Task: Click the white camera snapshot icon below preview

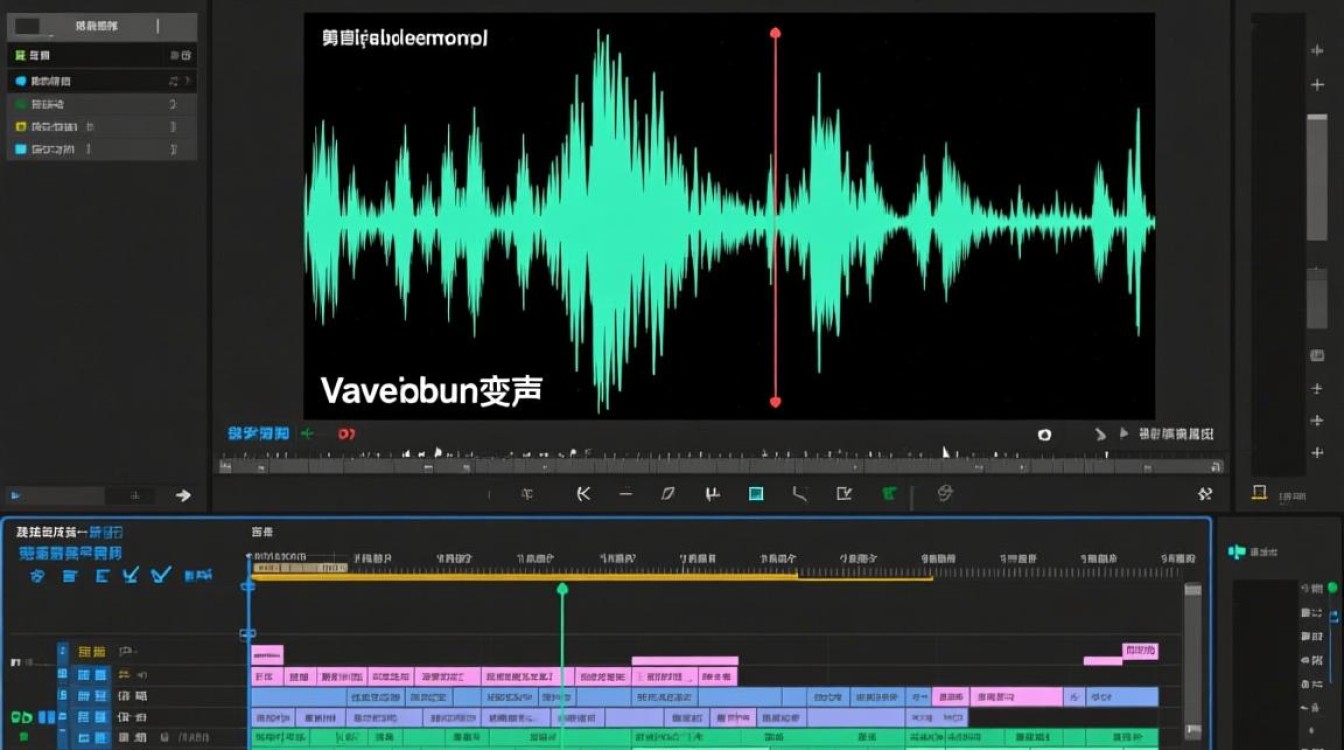Action: click(x=1044, y=435)
